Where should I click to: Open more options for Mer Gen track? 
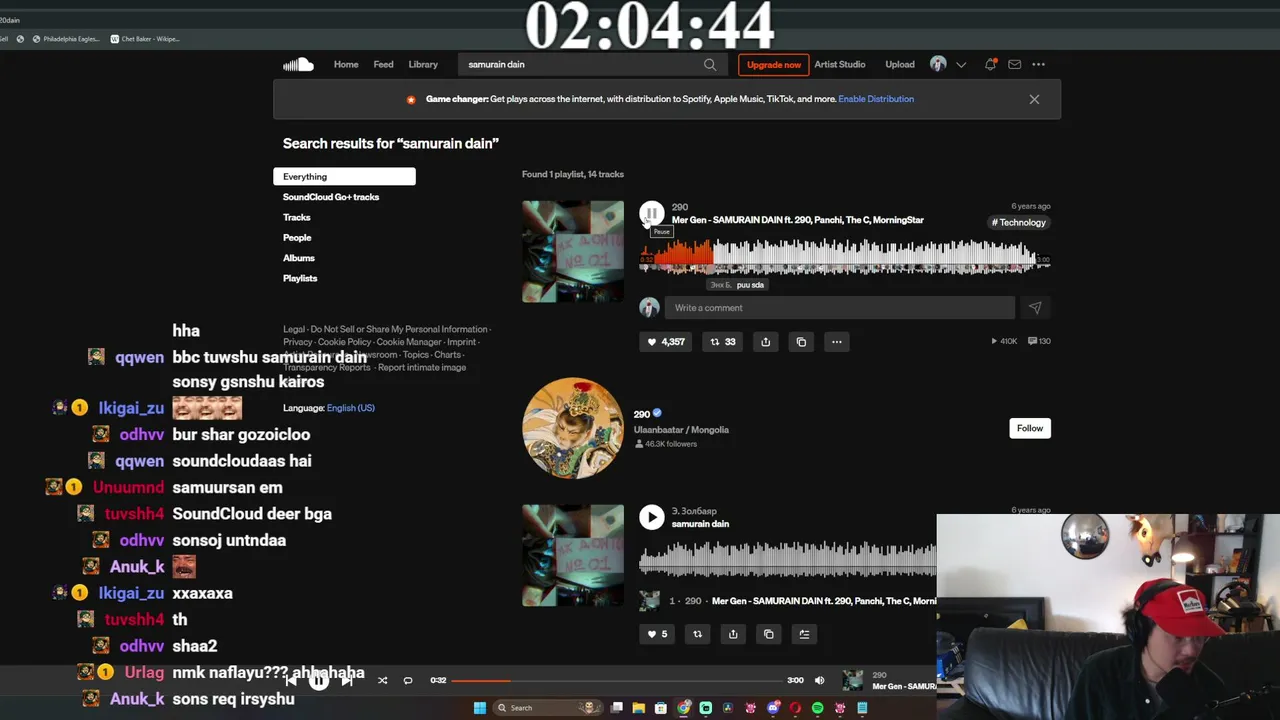point(837,342)
